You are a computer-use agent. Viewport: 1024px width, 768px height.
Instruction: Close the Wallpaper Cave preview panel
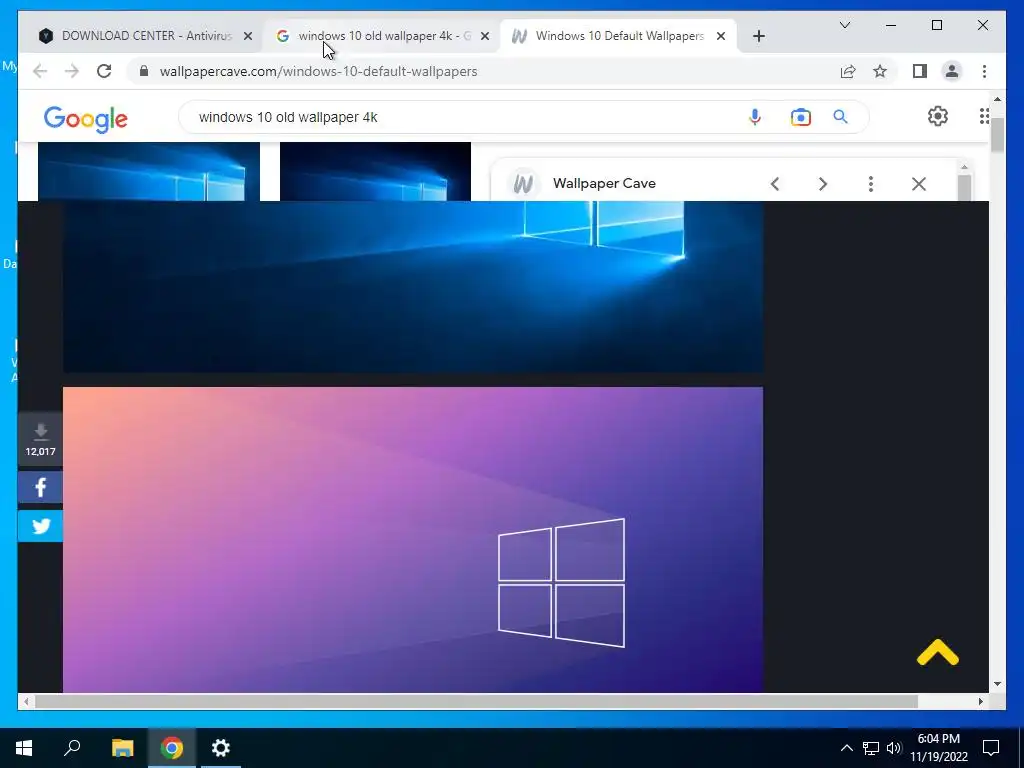pyautogui.click(x=919, y=184)
